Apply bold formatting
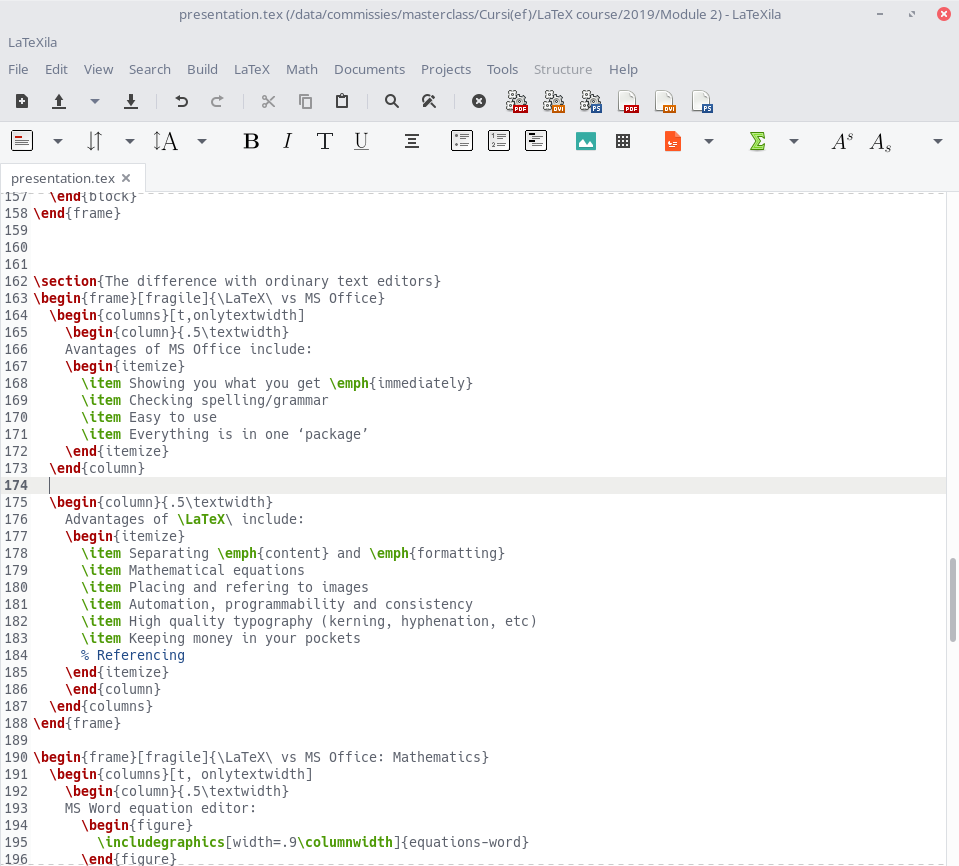The height and width of the screenshot is (866, 959). [x=251, y=141]
